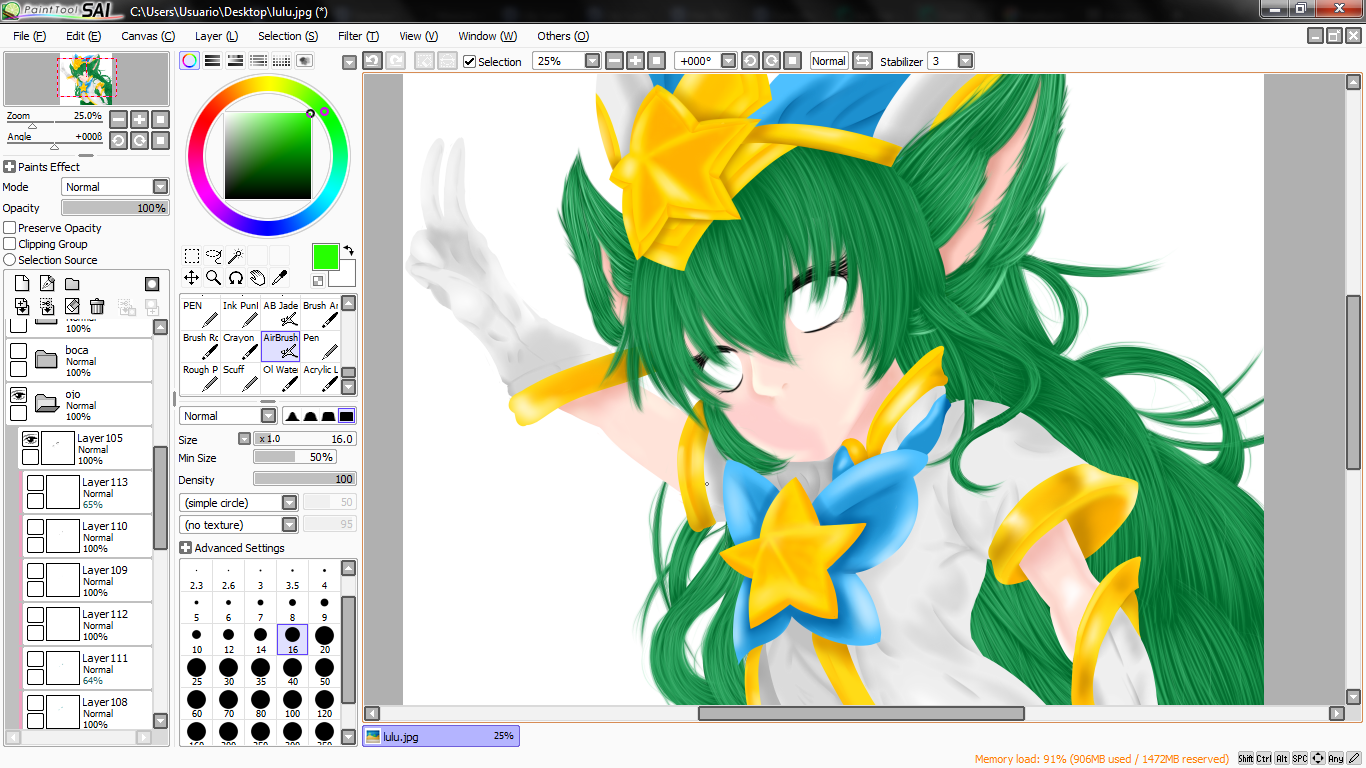Toggle the Selection checkbox in toolbar
The width and height of the screenshot is (1366, 768).
click(x=470, y=62)
